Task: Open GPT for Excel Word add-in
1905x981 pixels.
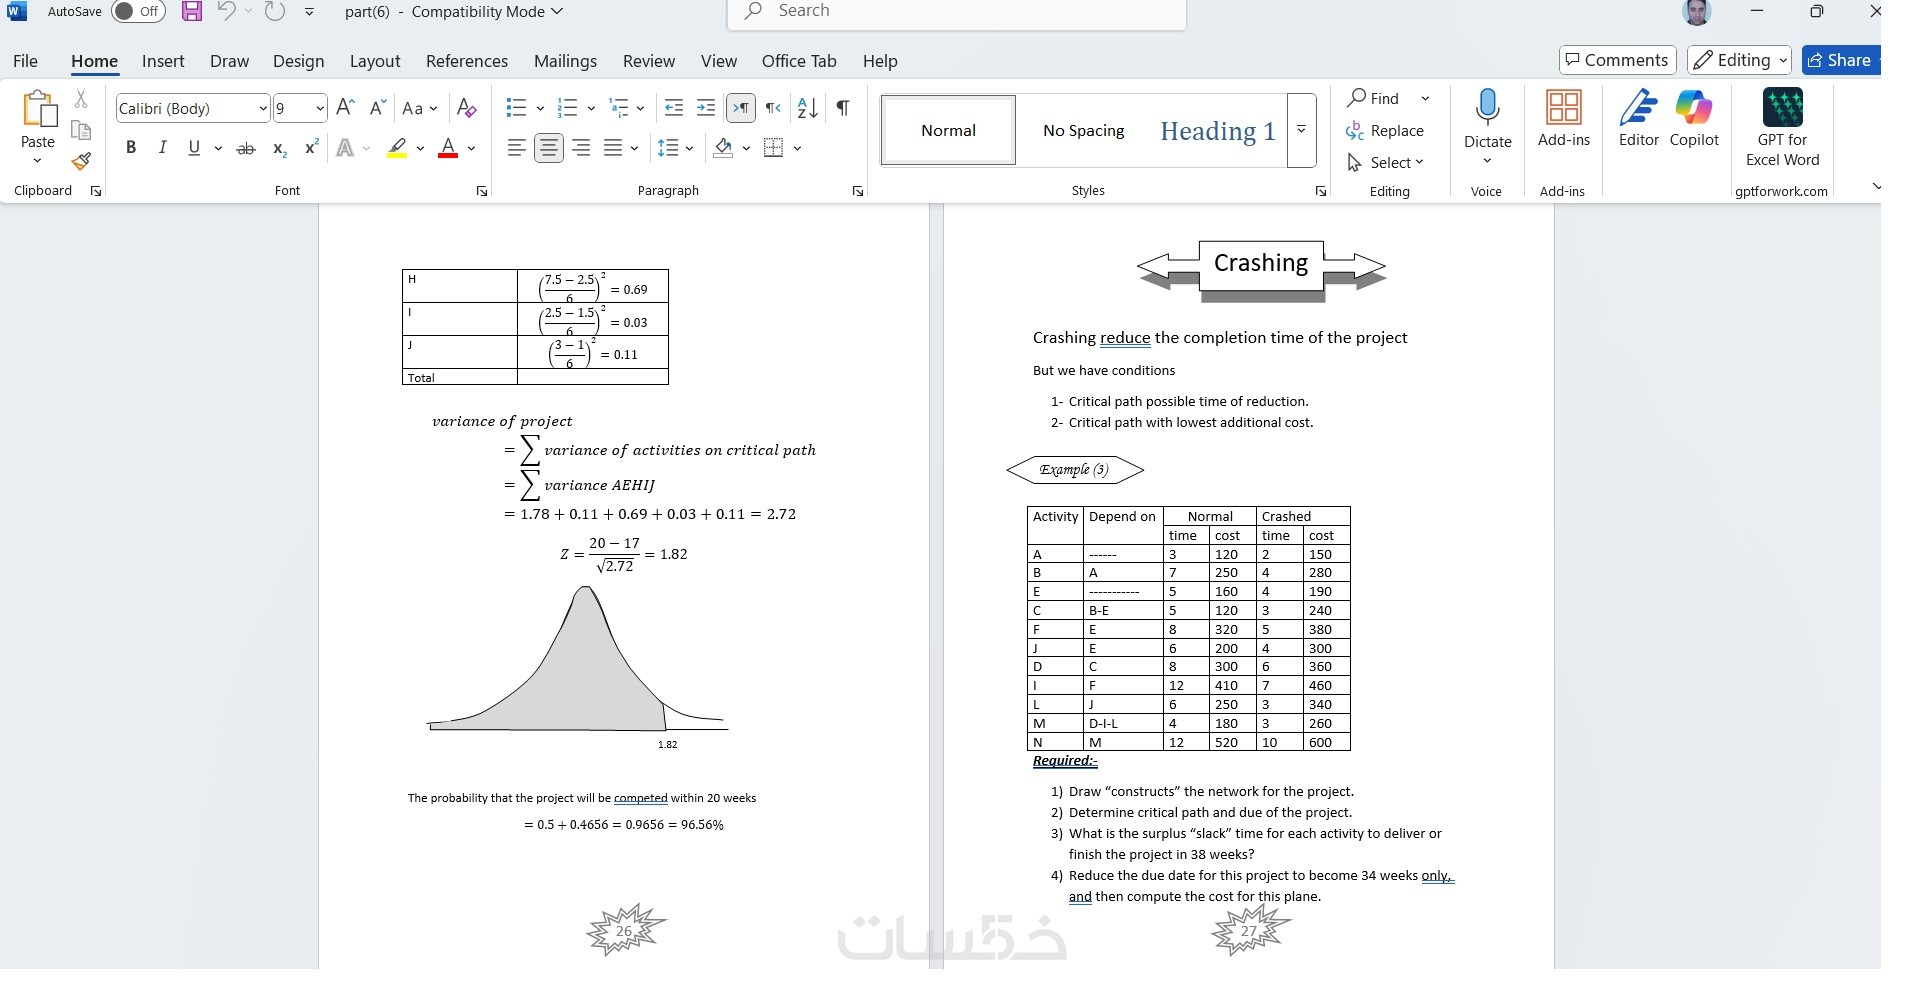Action: (x=1782, y=128)
